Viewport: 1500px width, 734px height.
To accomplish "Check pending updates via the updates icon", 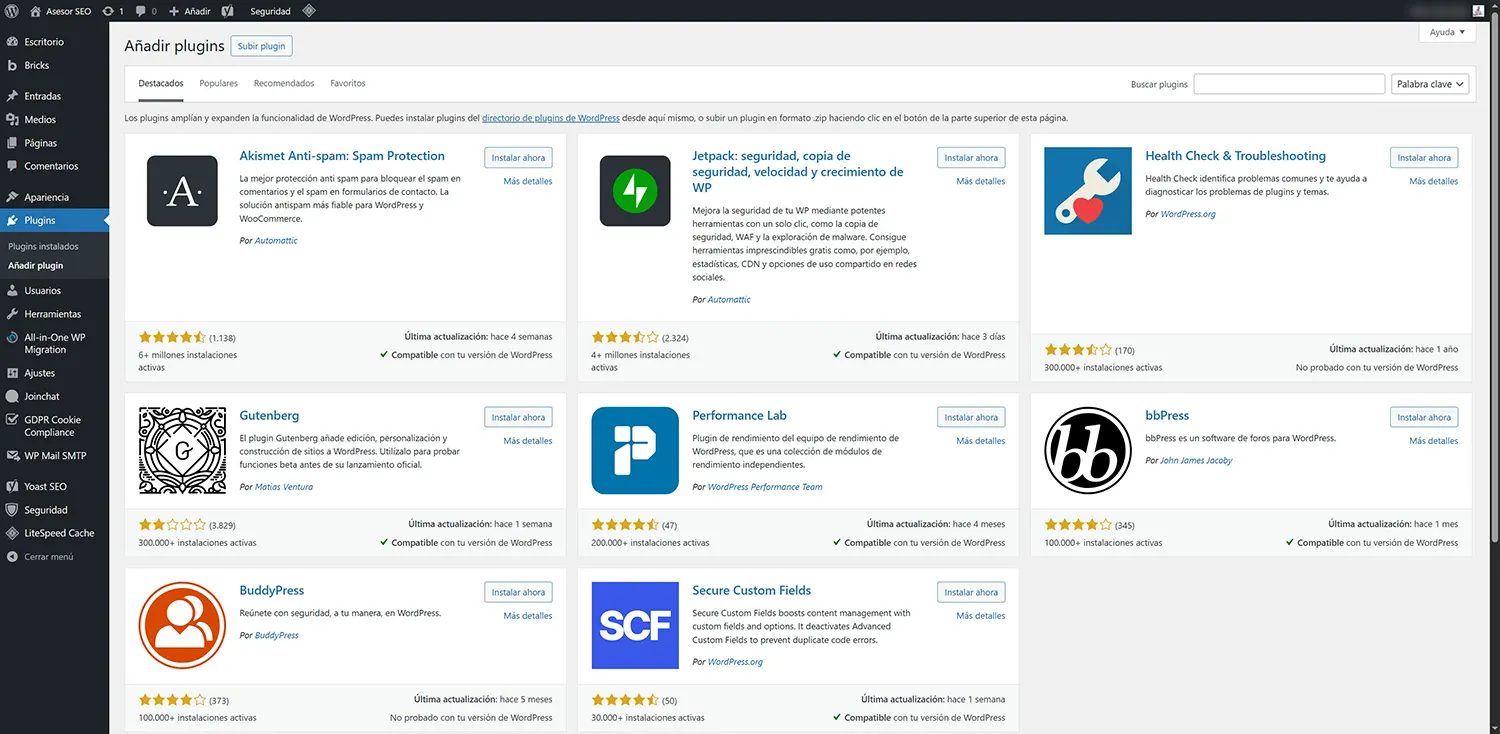I will point(110,10).
